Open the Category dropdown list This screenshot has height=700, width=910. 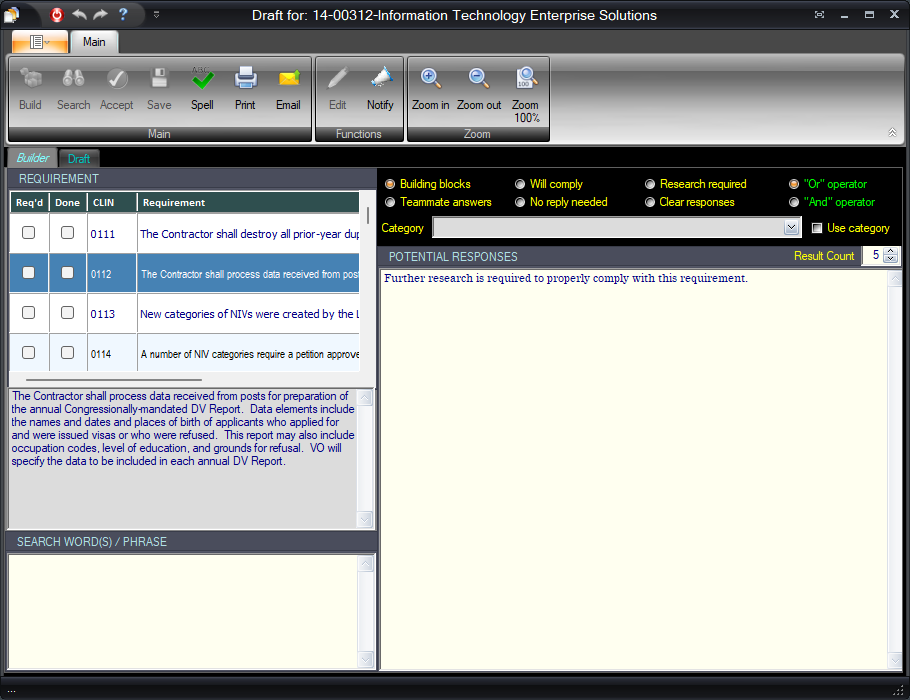pyautogui.click(x=790, y=228)
